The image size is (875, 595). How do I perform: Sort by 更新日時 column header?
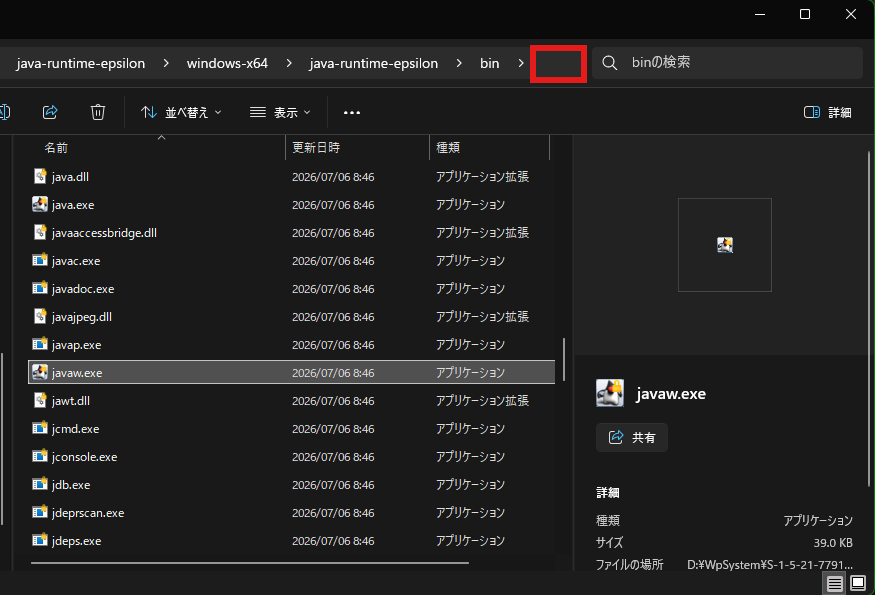pos(316,147)
